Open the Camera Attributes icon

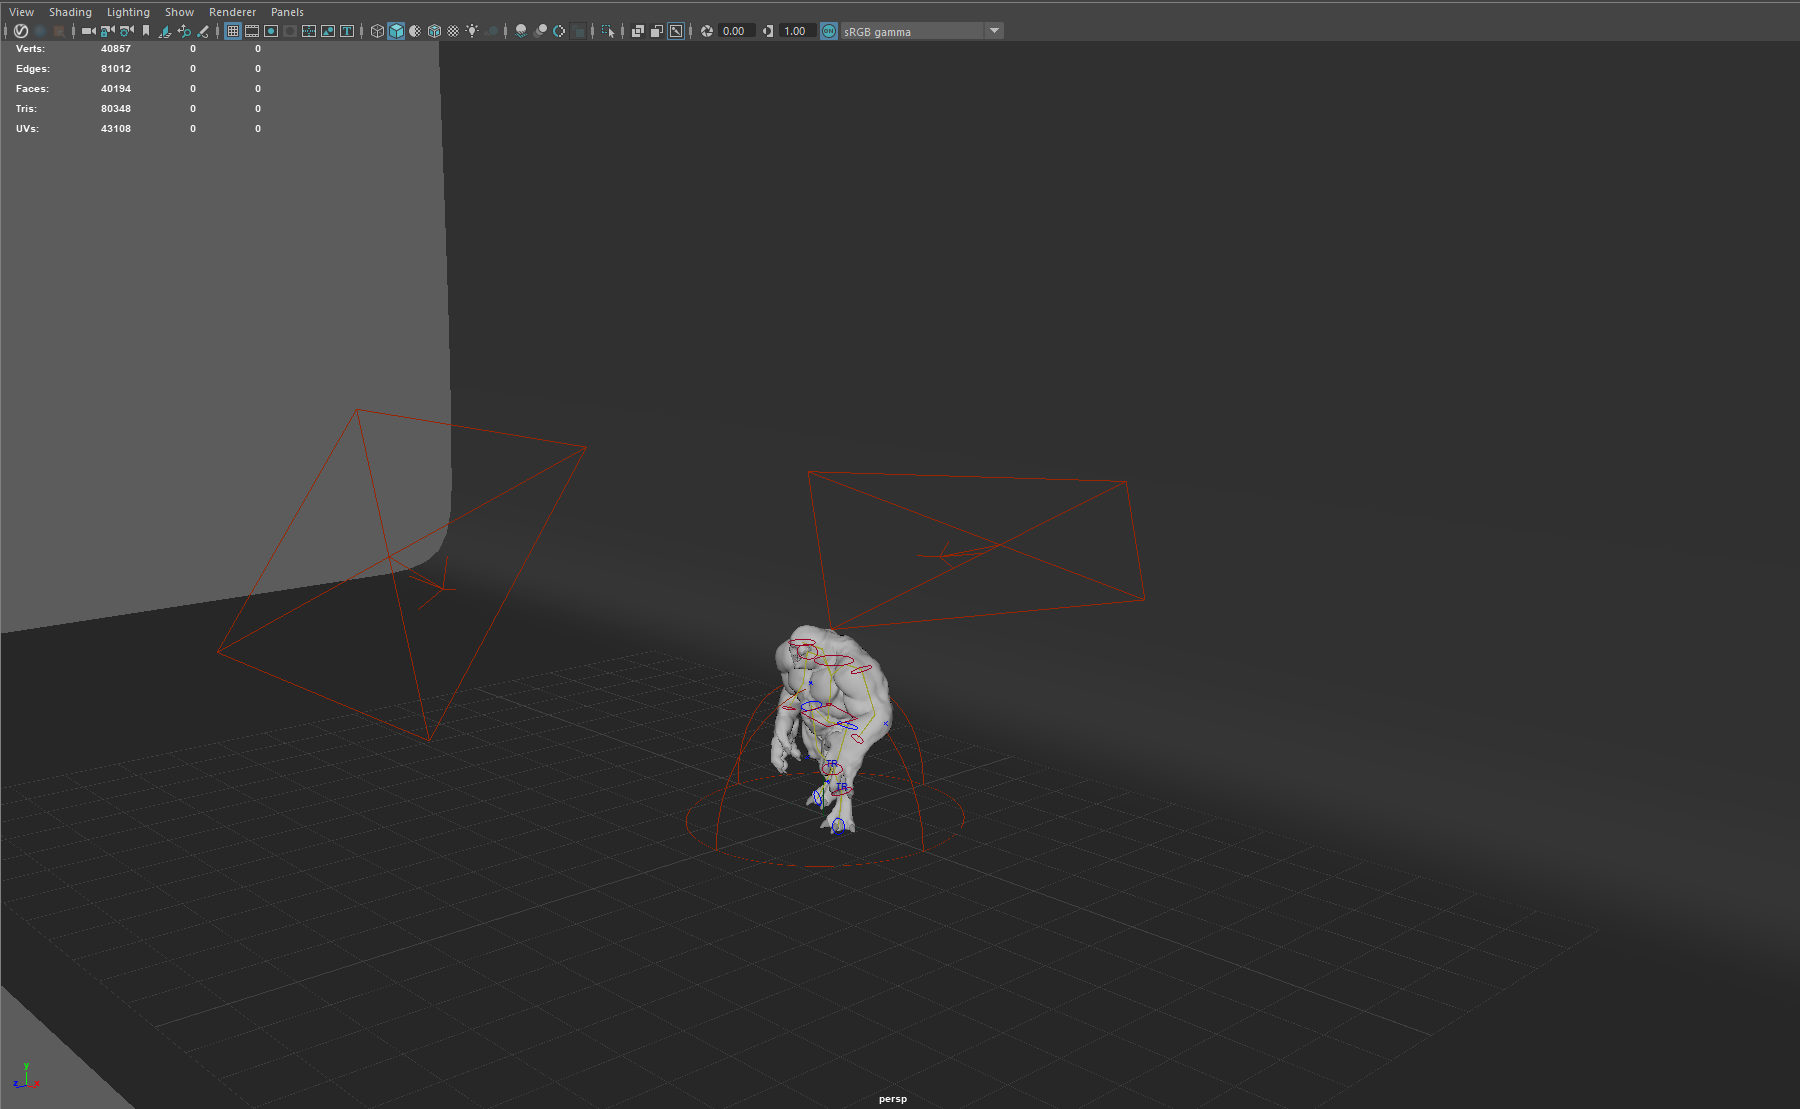[127, 31]
